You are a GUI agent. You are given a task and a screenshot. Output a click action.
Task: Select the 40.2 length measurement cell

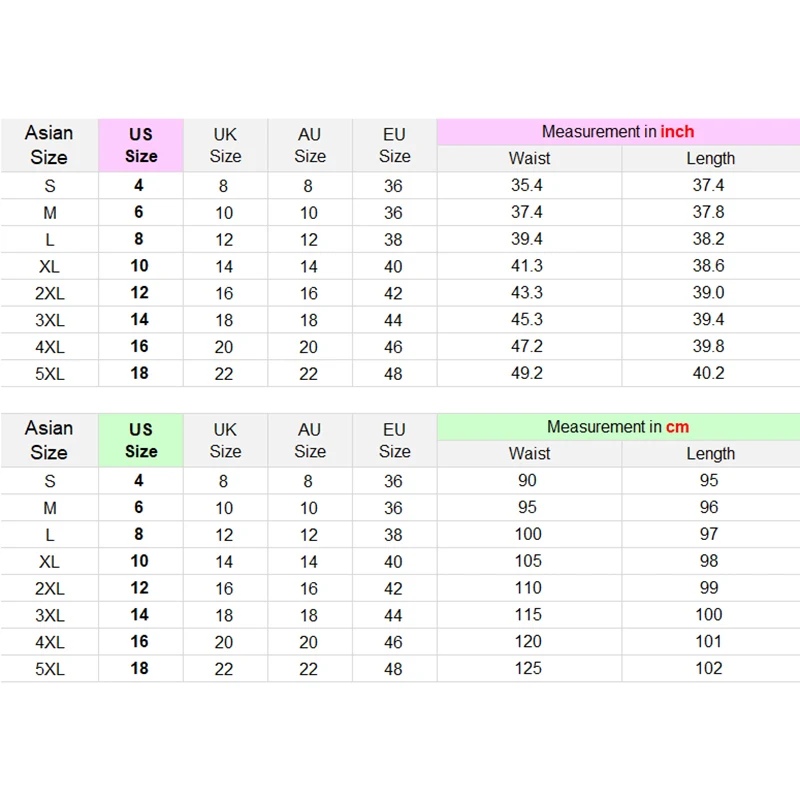(708, 373)
